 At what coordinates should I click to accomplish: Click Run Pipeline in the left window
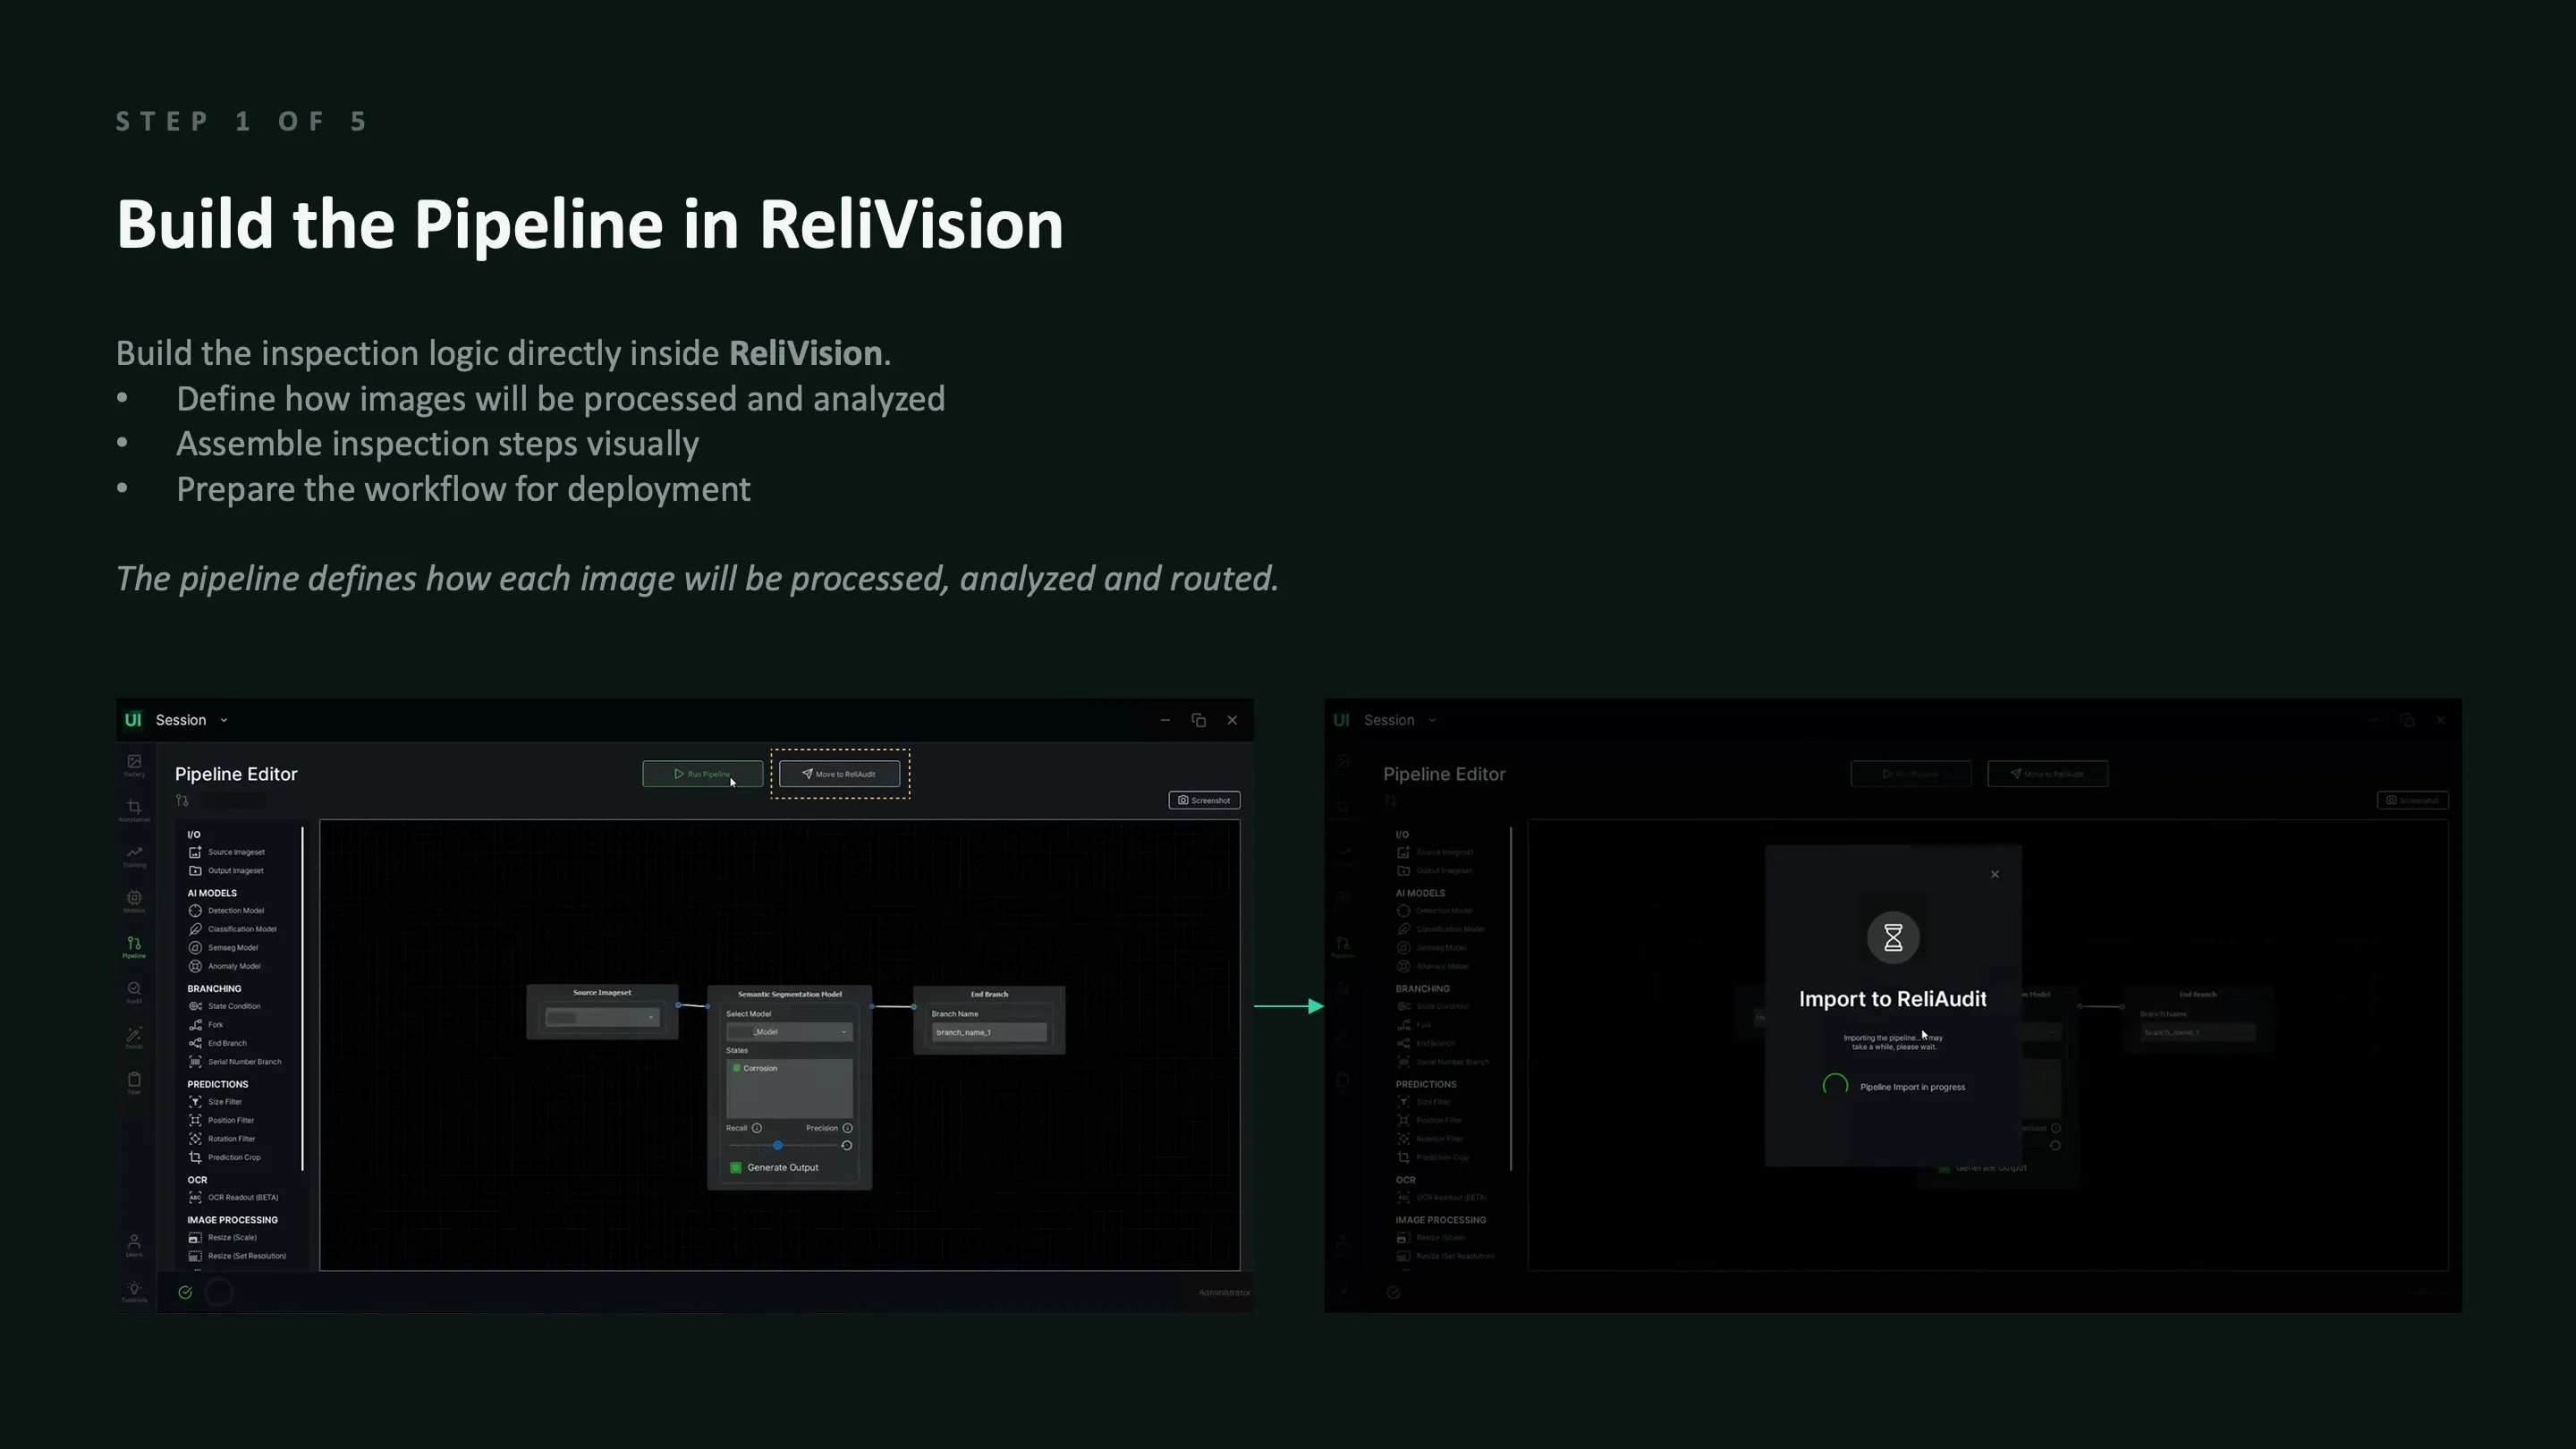(703, 774)
